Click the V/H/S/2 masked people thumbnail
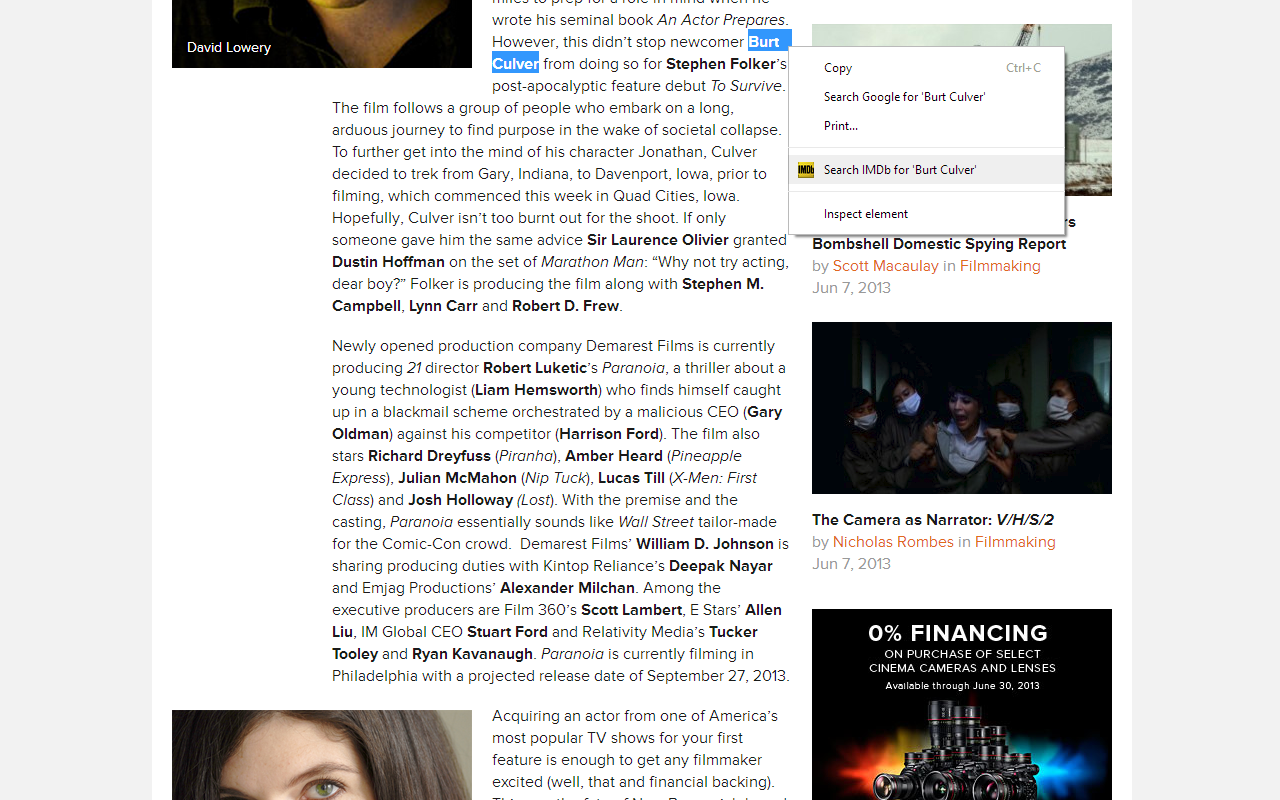The image size is (1280, 800). pyautogui.click(x=961, y=408)
